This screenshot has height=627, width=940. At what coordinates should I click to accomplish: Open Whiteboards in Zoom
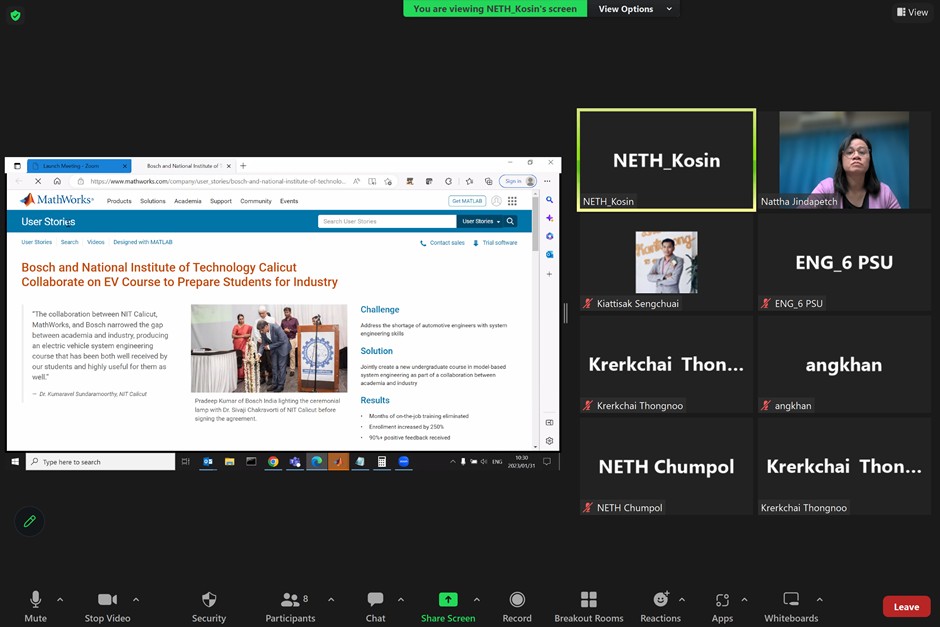(791, 607)
